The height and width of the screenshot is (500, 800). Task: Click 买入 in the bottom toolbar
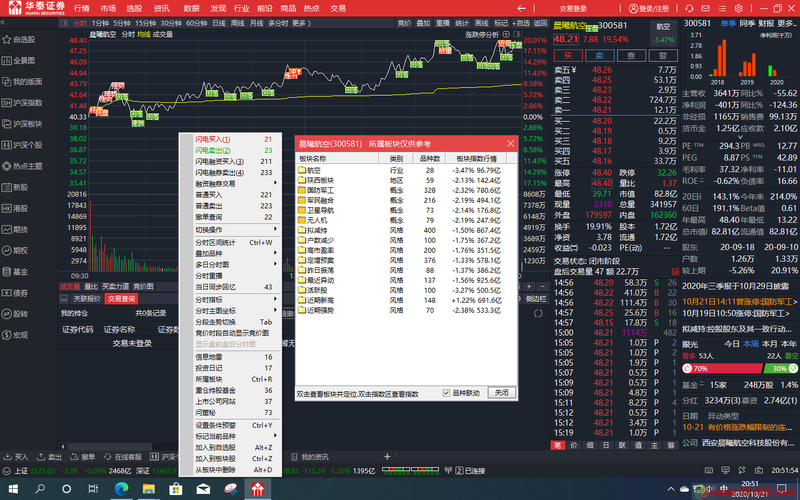[16, 457]
